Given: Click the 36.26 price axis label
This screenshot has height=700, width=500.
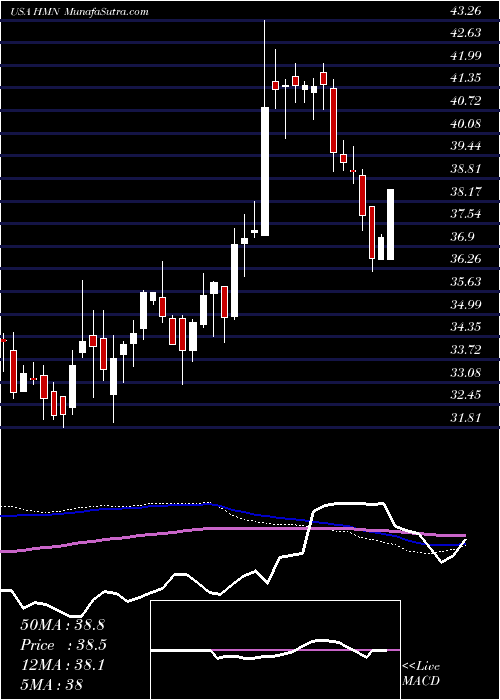Looking at the screenshot, I should [466, 259].
